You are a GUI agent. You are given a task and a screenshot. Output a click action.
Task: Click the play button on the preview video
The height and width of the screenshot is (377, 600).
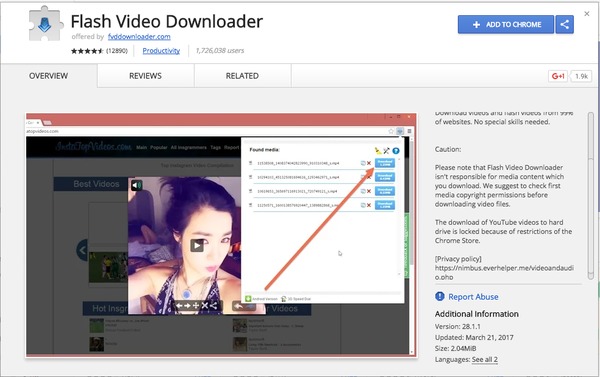click(x=197, y=245)
